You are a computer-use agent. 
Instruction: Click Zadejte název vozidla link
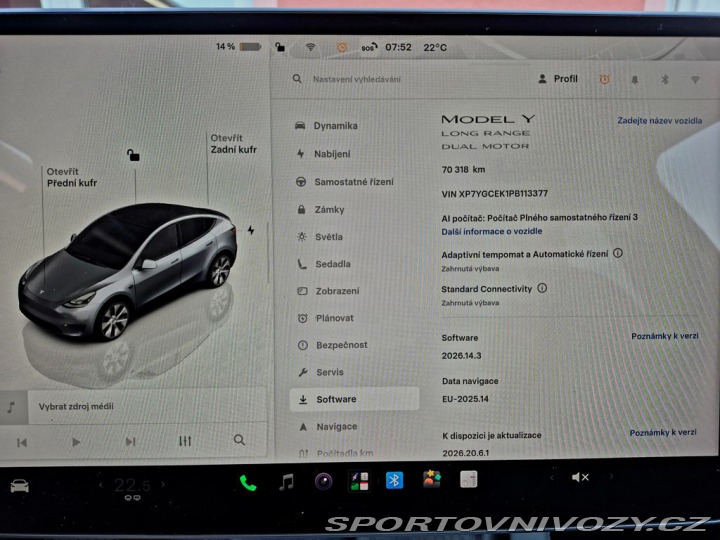click(x=659, y=121)
